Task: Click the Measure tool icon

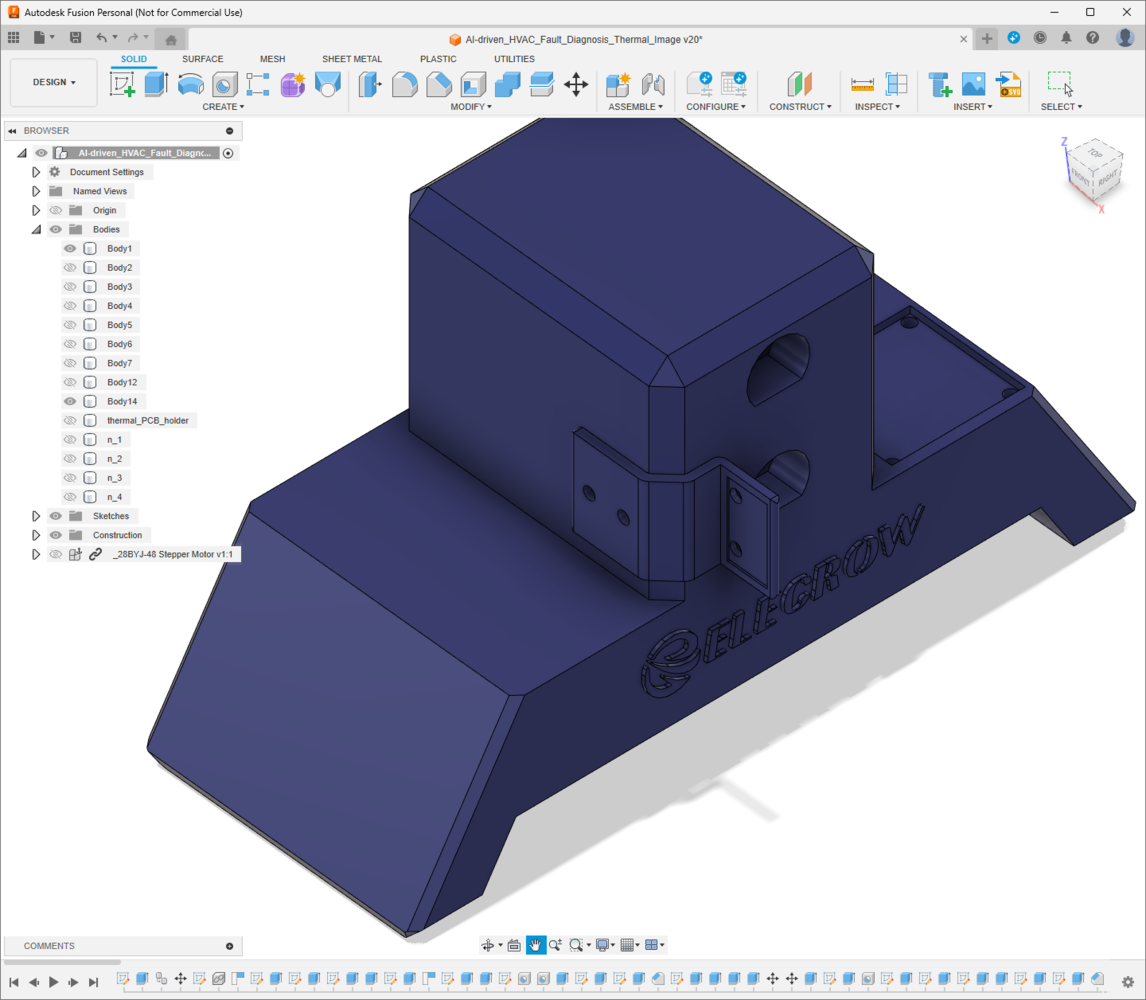Action: pos(862,85)
